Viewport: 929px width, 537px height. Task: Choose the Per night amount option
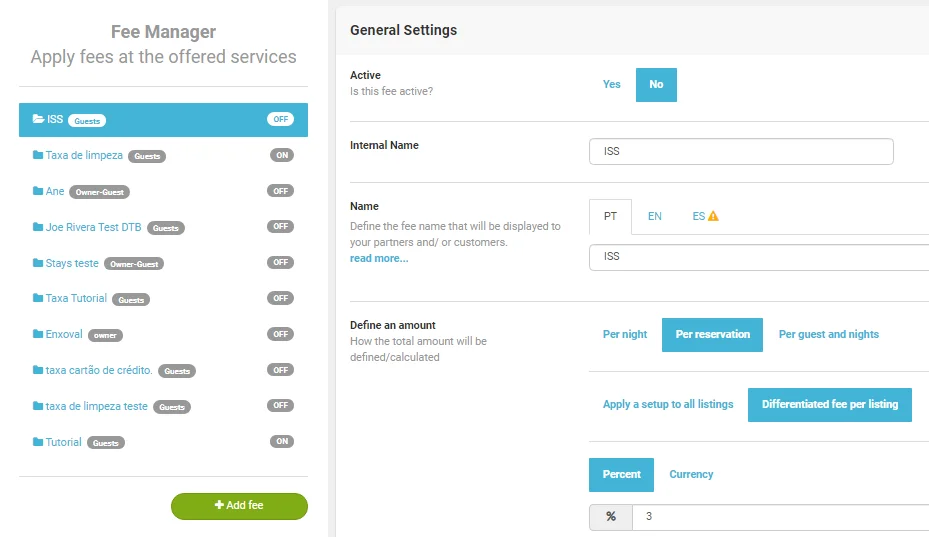(x=625, y=335)
